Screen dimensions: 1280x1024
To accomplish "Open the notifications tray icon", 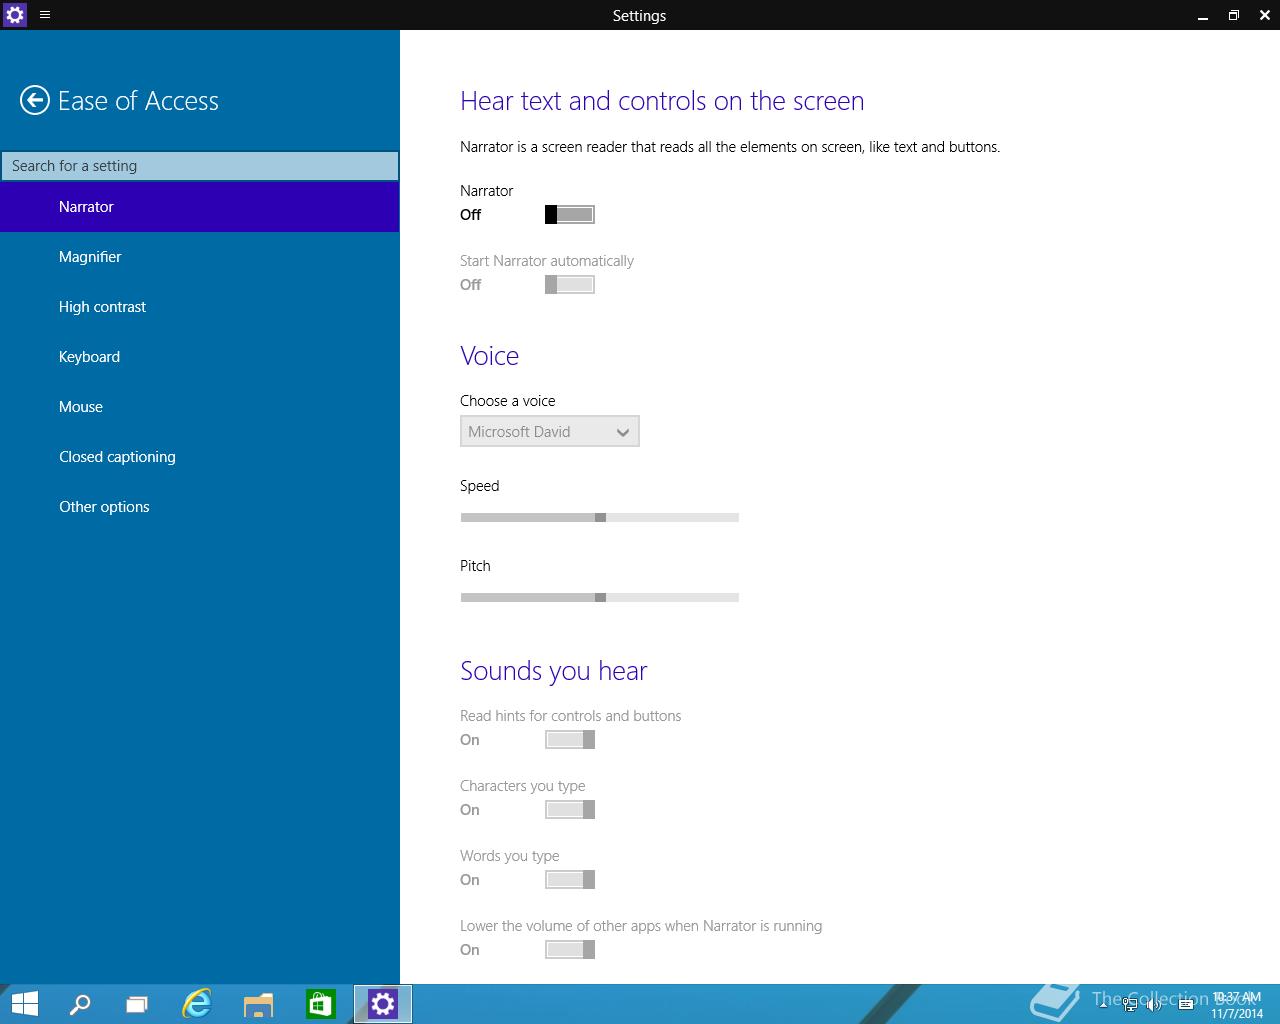I will pyautogui.click(x=1185, y=1004).
